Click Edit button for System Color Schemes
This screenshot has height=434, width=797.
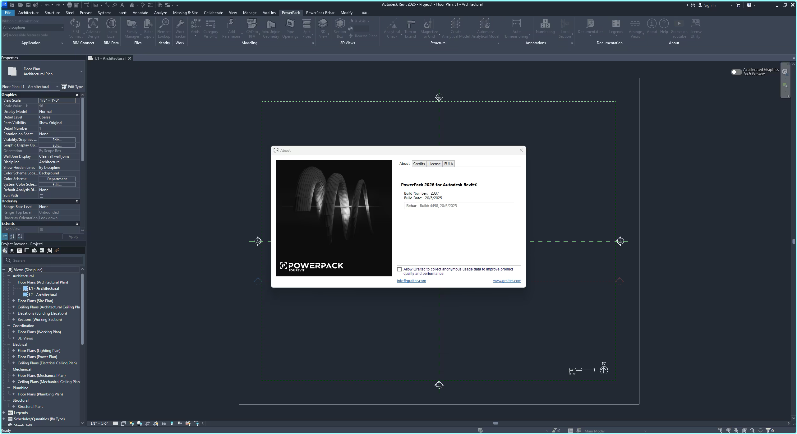tap(57, 184)
